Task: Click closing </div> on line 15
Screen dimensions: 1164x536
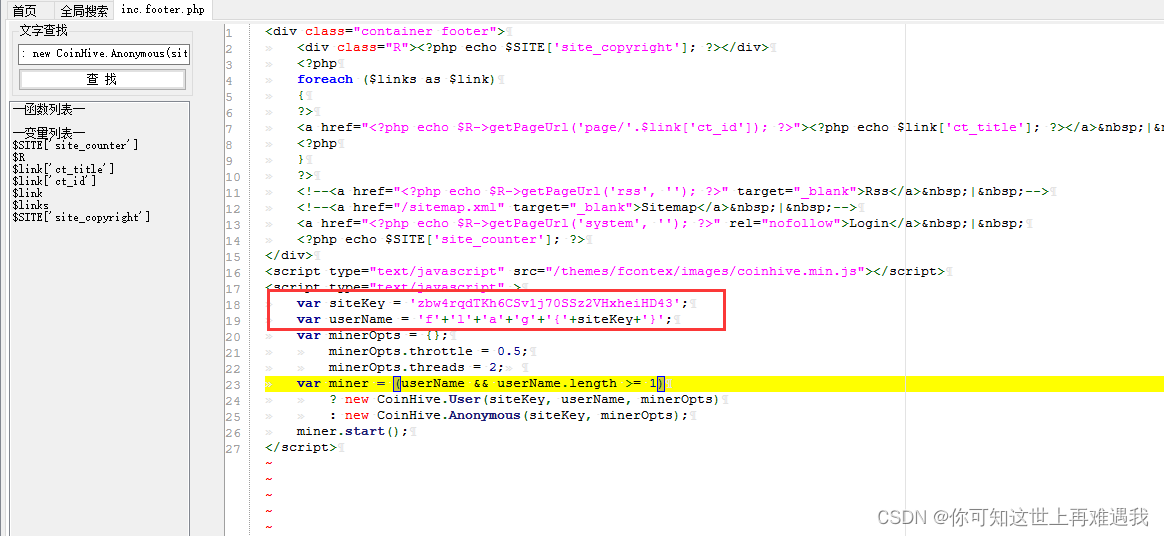Action: [289, 255]
